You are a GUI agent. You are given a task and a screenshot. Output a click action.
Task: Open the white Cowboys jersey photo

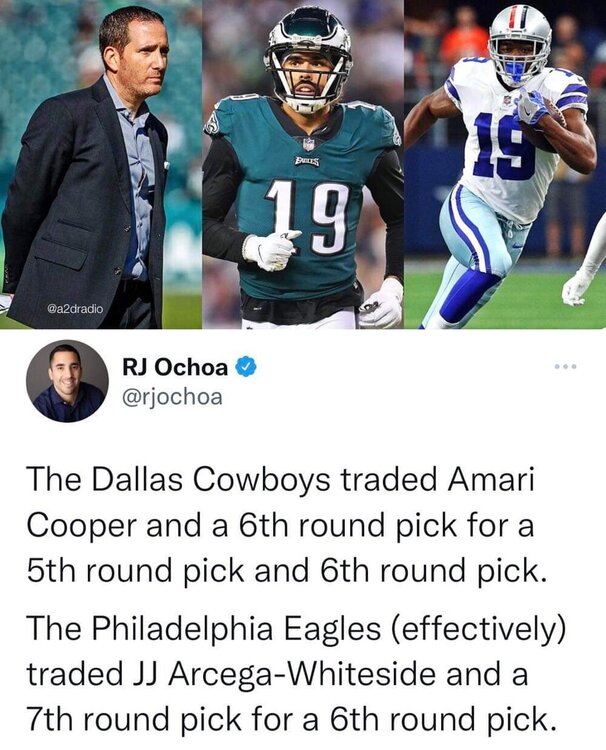pos(505,164)
